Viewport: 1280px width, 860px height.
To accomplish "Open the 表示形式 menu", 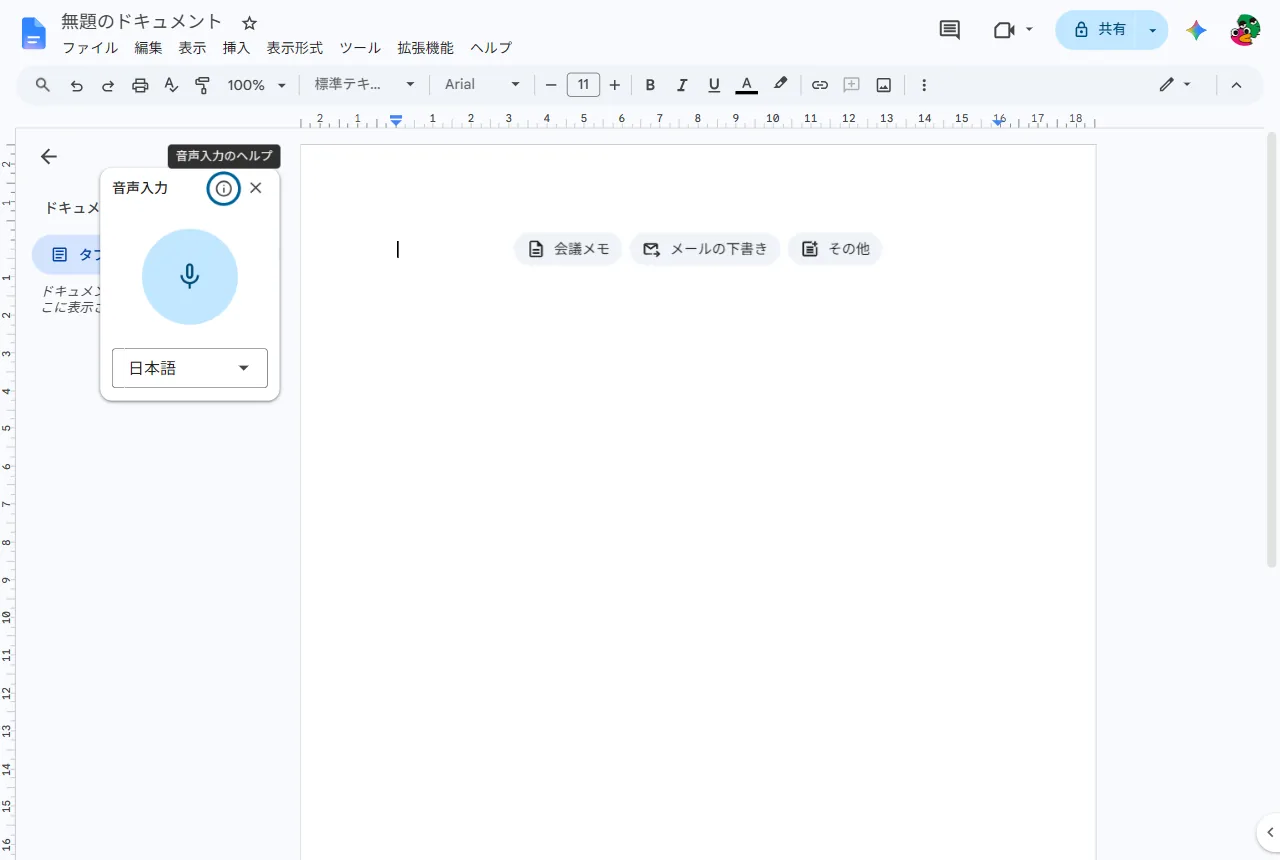I will 295,48.
